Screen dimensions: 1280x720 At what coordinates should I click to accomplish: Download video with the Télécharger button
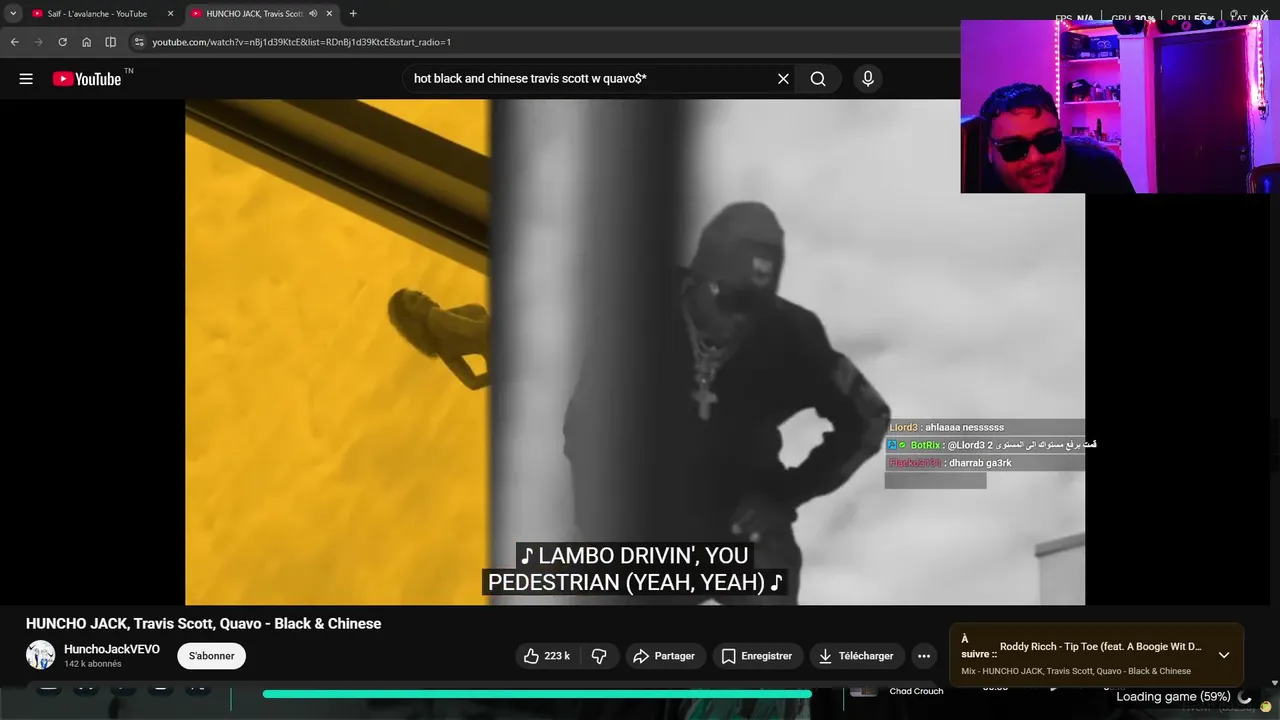(857, 656)
